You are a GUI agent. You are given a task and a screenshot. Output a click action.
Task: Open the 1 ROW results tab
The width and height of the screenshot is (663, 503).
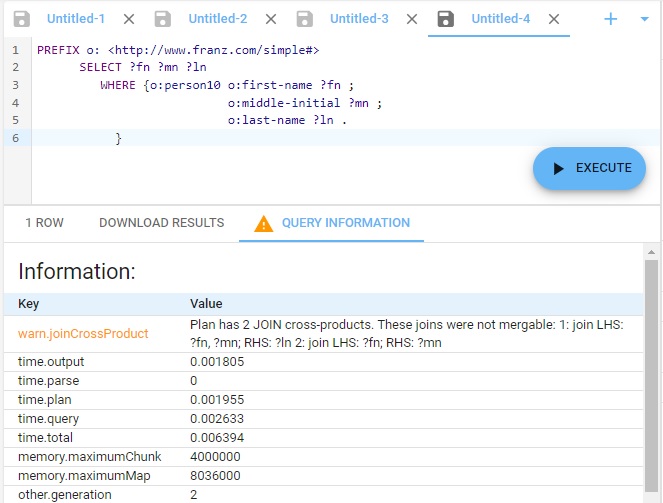[44, 223]
